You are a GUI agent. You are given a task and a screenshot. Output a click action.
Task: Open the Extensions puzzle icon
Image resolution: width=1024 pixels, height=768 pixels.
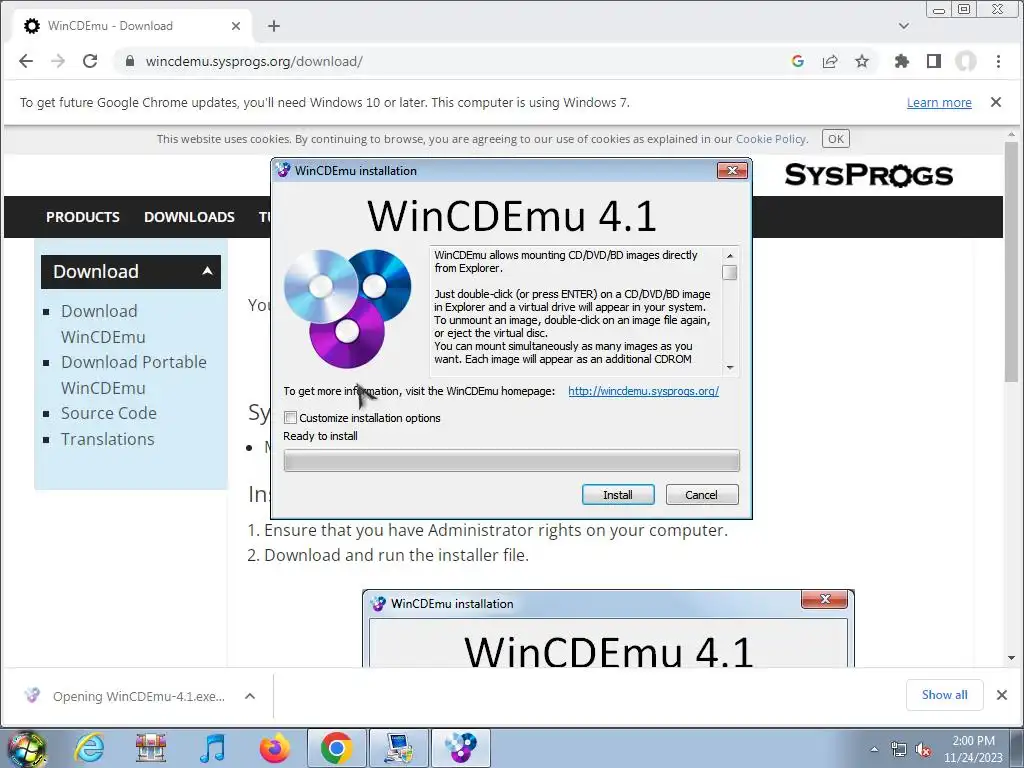902,61
